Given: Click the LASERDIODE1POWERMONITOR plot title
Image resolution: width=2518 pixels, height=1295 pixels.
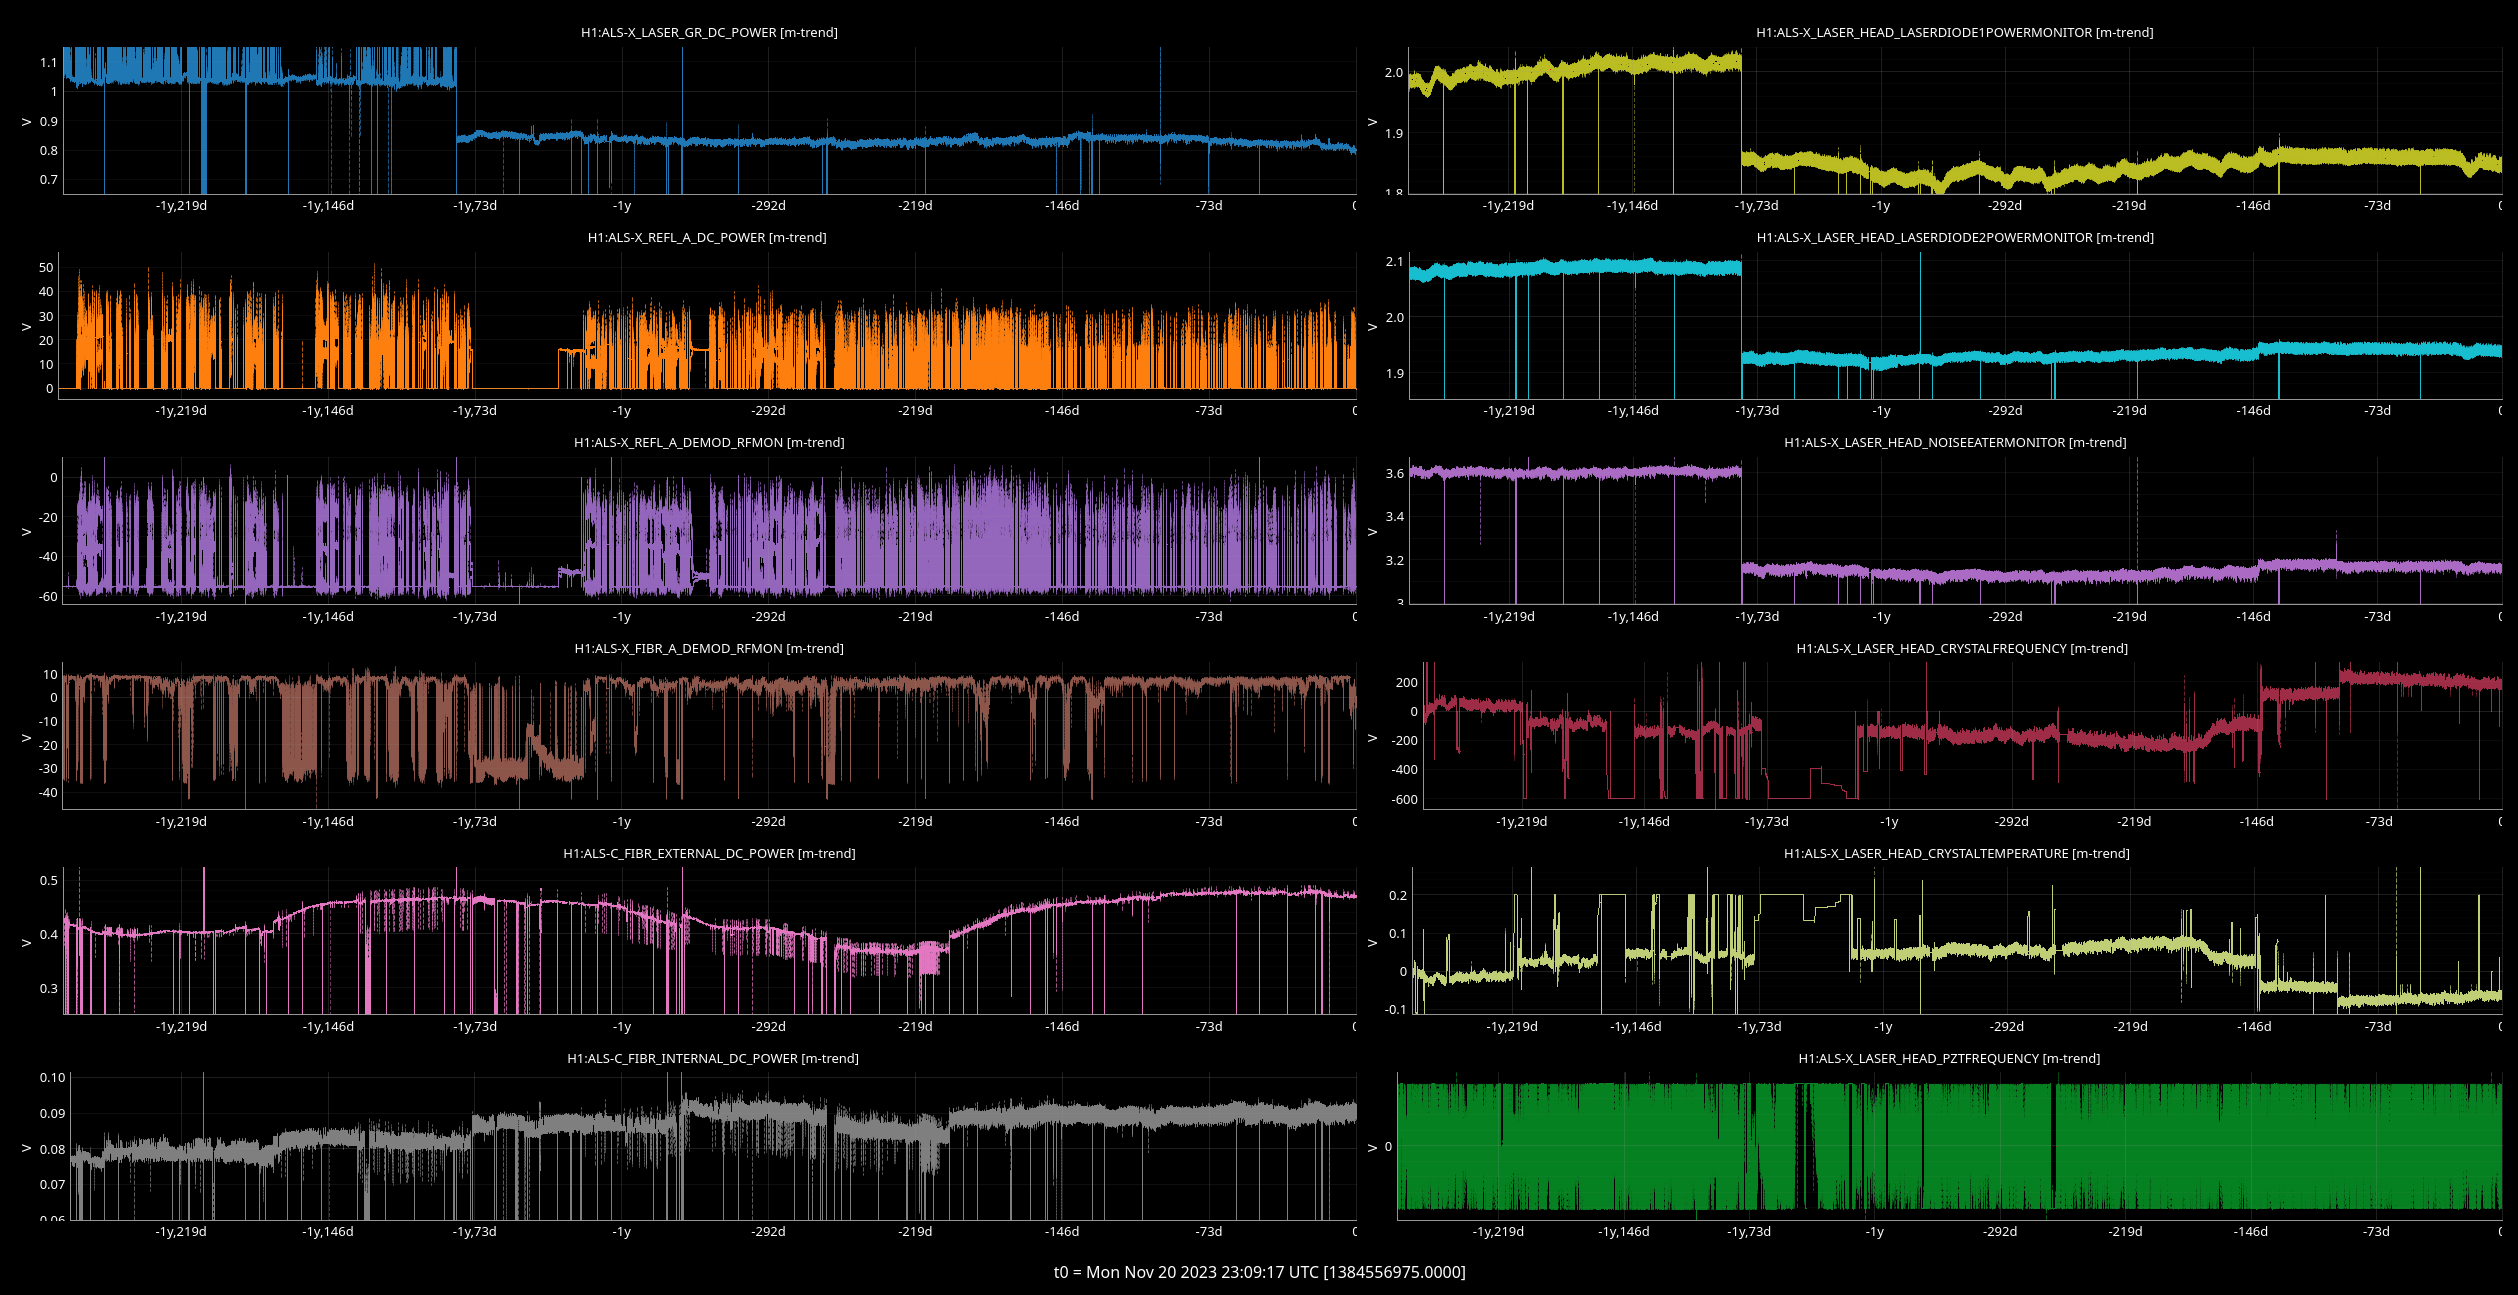Looking at the screenshot, I should pyautogui.click(x=1954, y=33).
